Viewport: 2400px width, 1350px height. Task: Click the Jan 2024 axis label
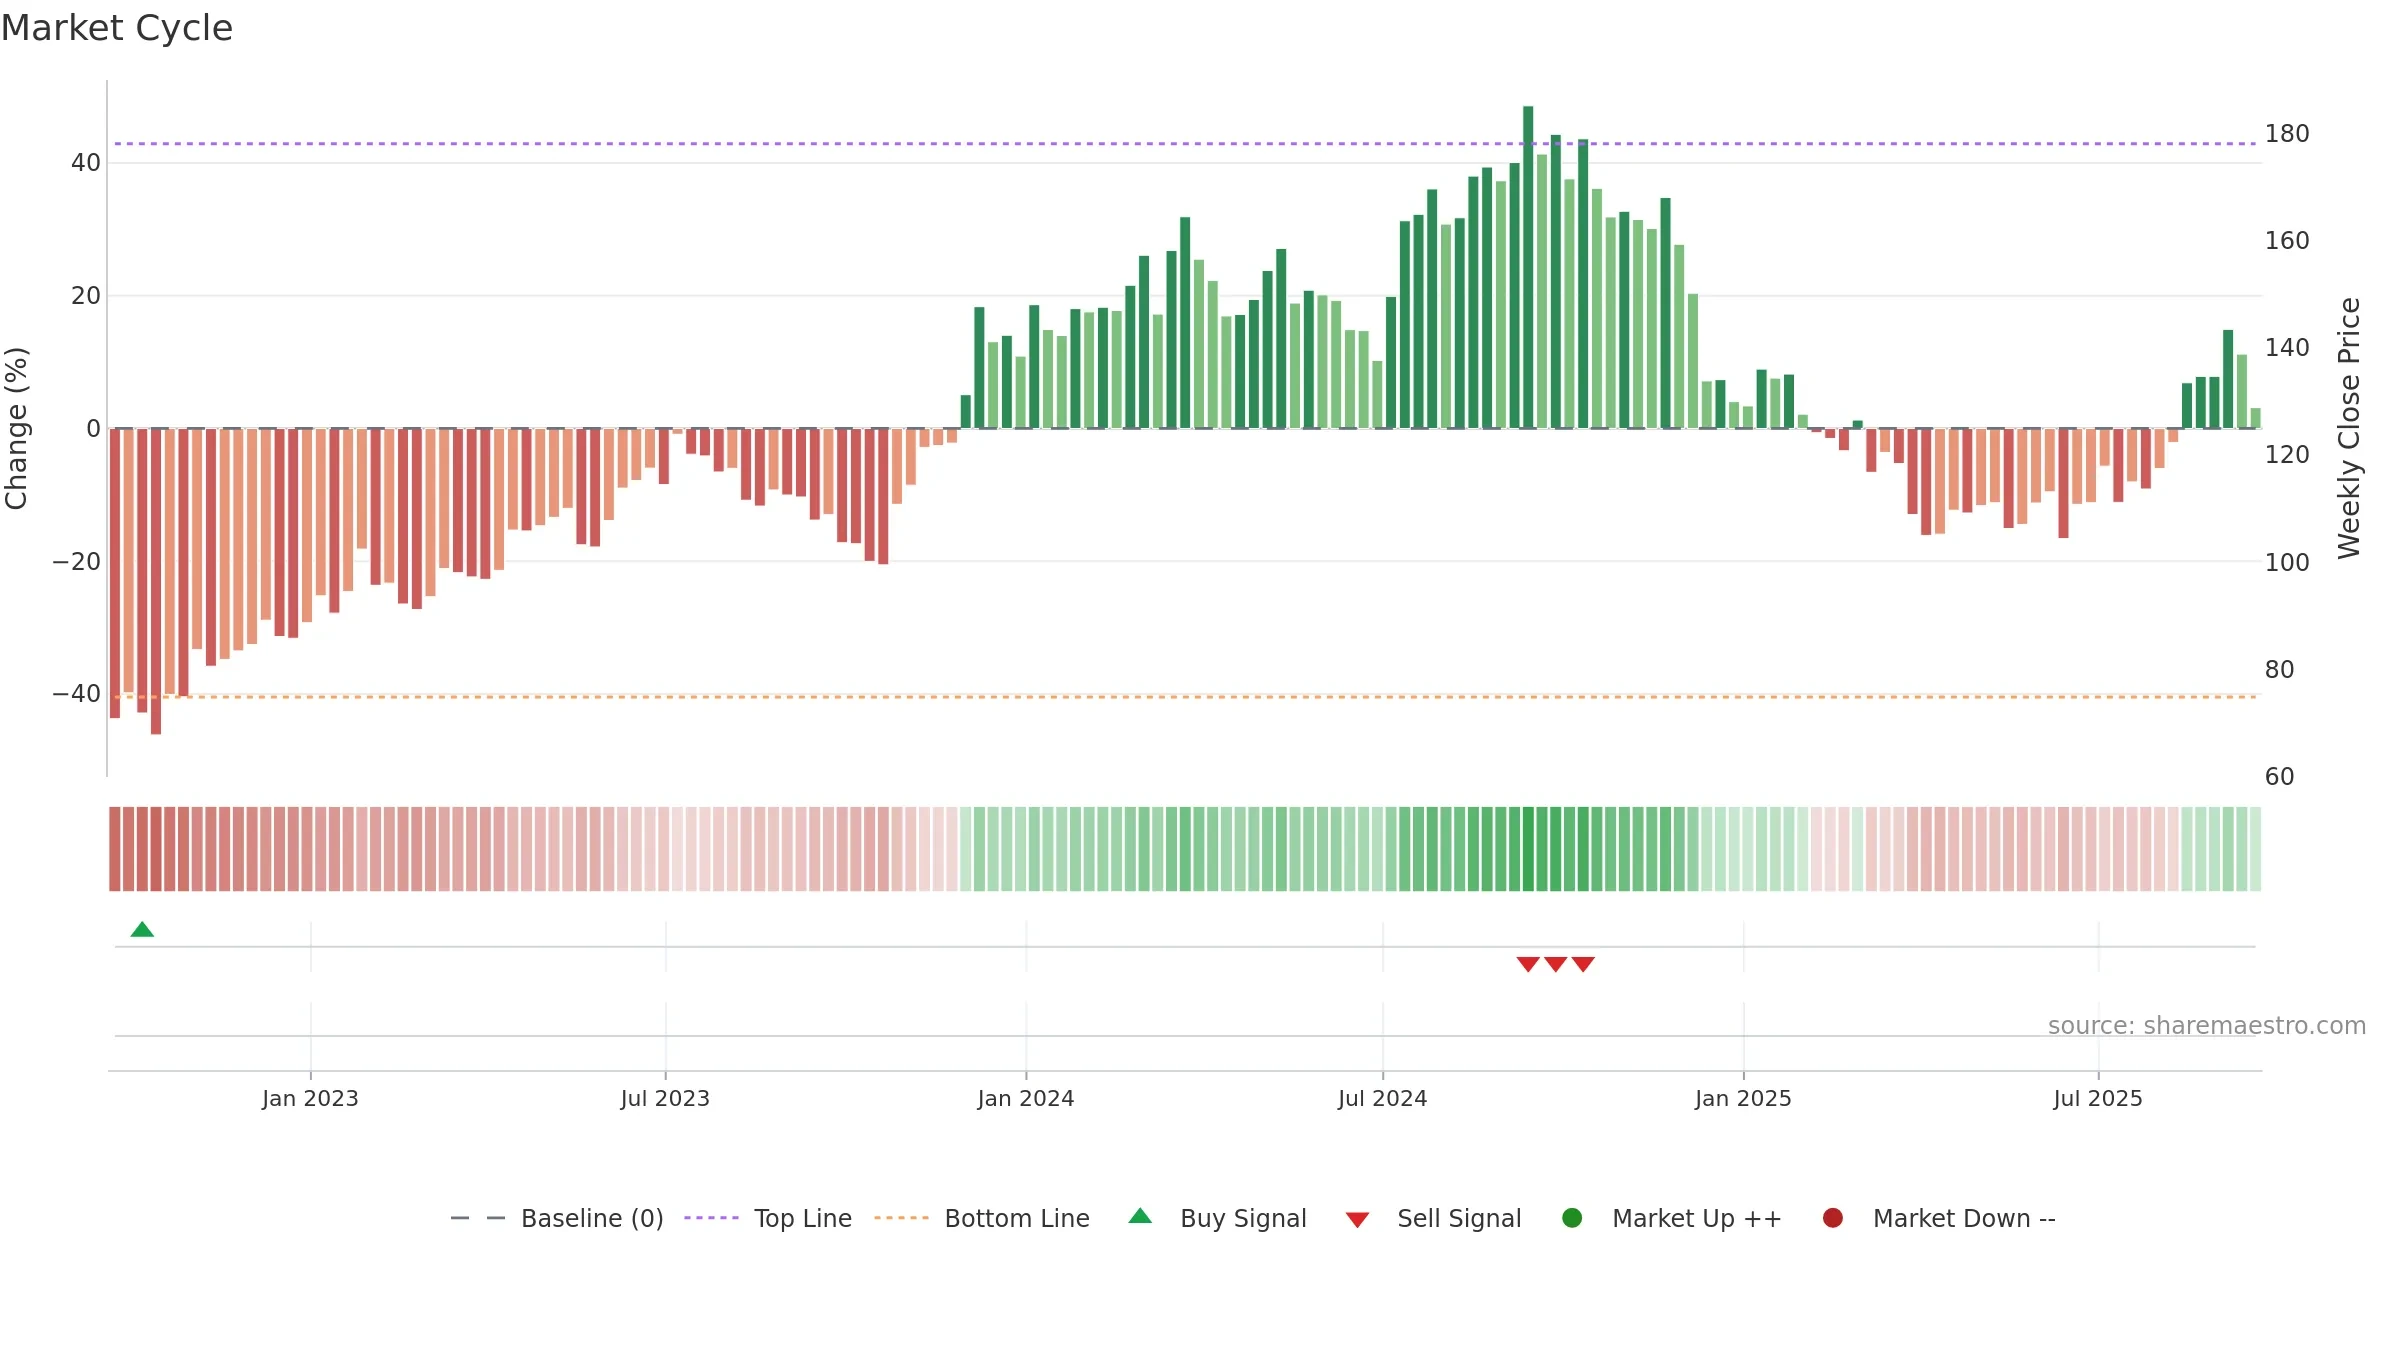(x=1026, y=1099)
